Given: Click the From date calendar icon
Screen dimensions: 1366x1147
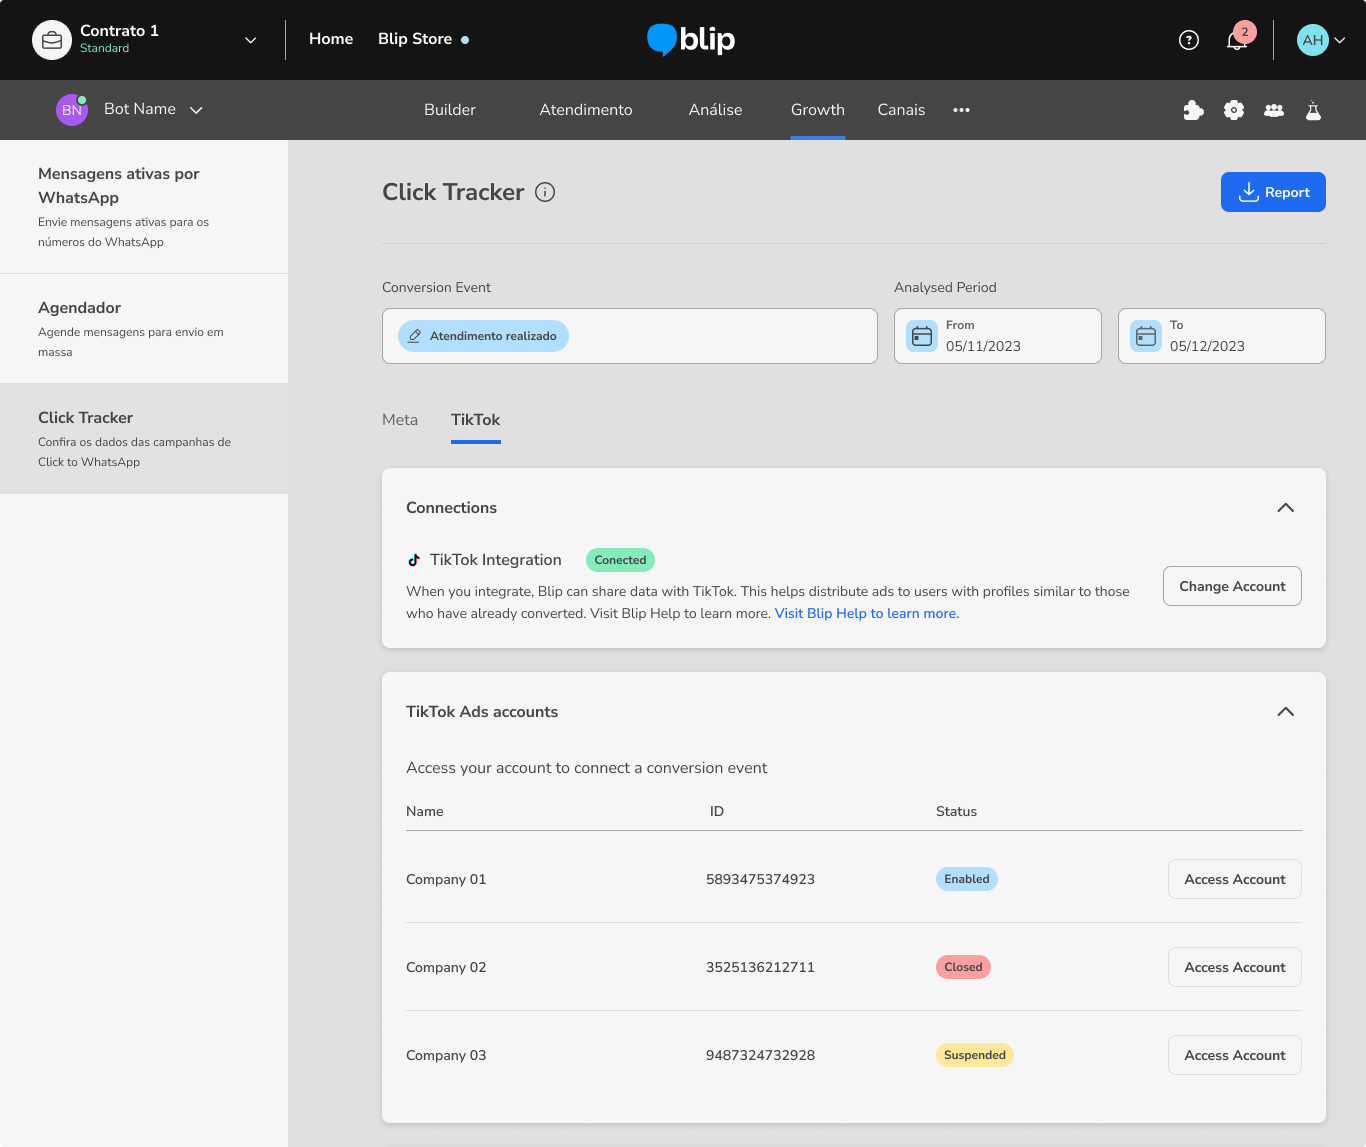Looking at the screenshot, I should coord(922,336).
